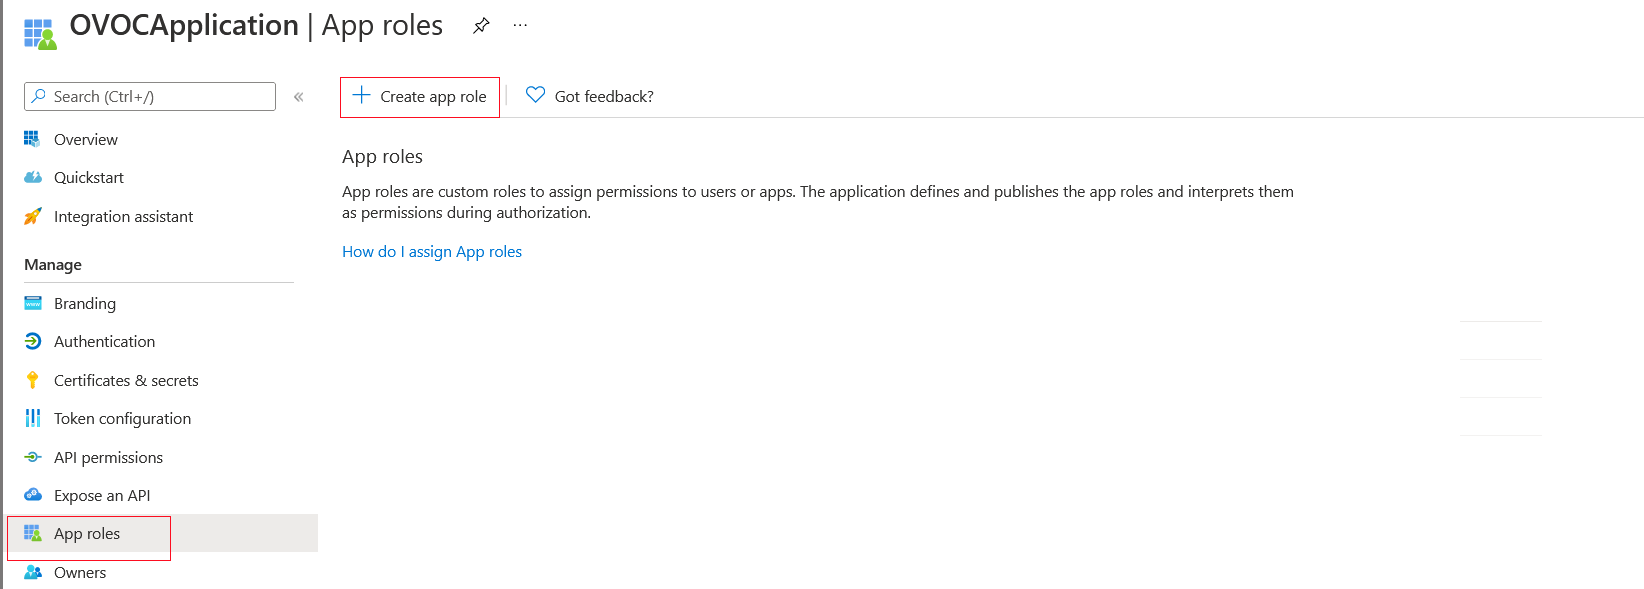
Task: Click the Overview grid icon
Action: (32, 139)
